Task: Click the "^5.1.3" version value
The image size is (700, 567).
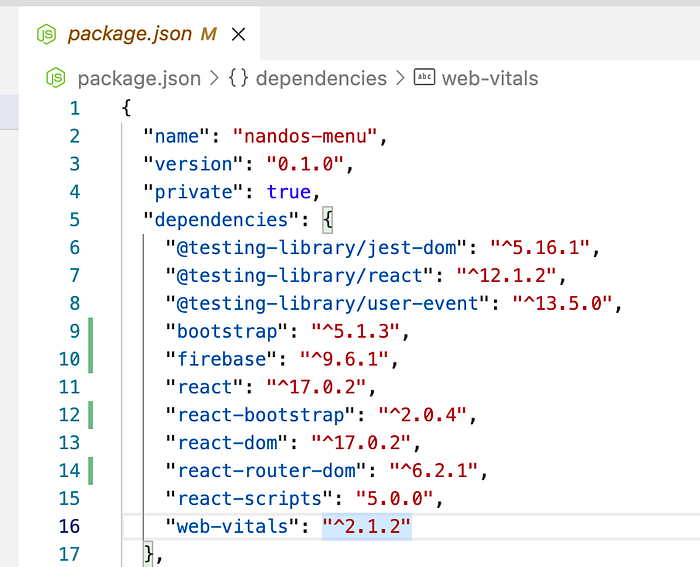Action: point(355,331)
